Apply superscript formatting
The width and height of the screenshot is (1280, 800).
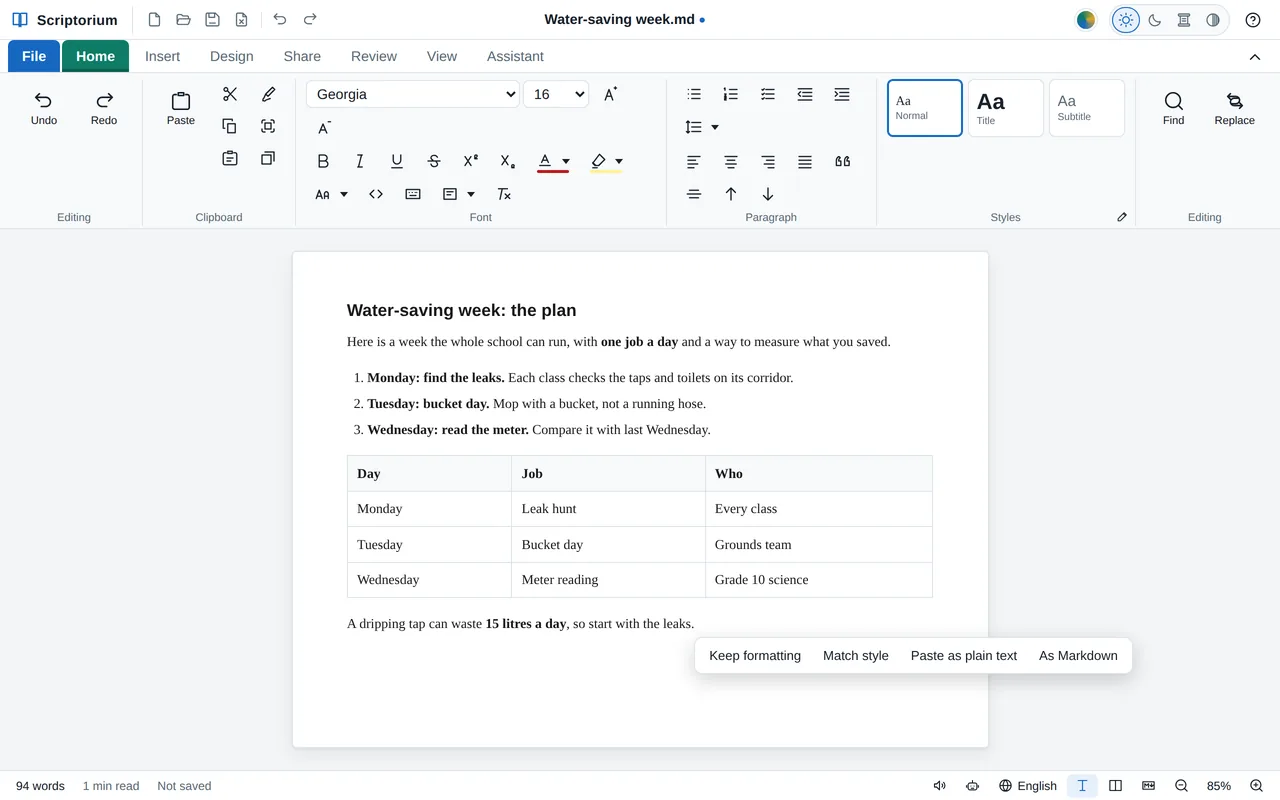(x=470, y=161)
